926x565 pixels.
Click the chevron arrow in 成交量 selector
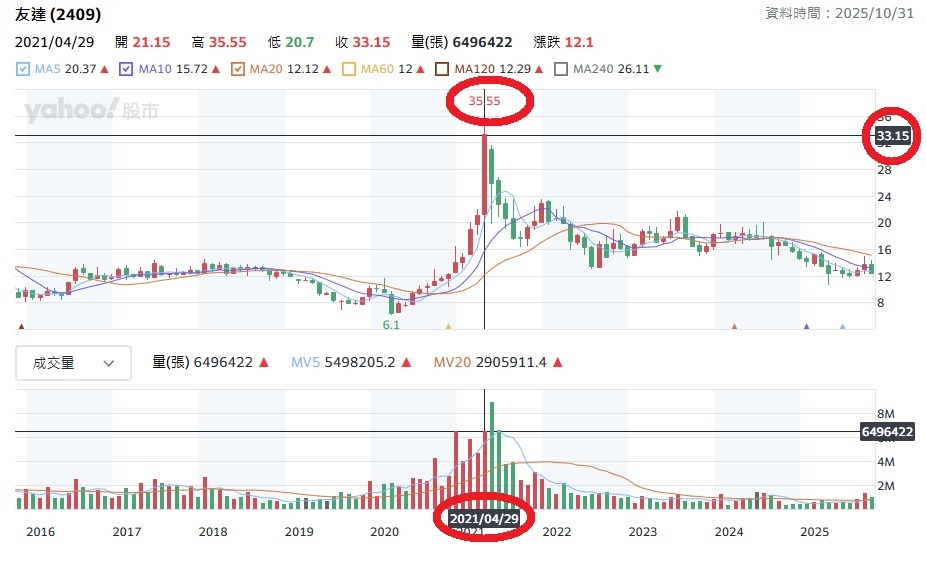(109, 363)
